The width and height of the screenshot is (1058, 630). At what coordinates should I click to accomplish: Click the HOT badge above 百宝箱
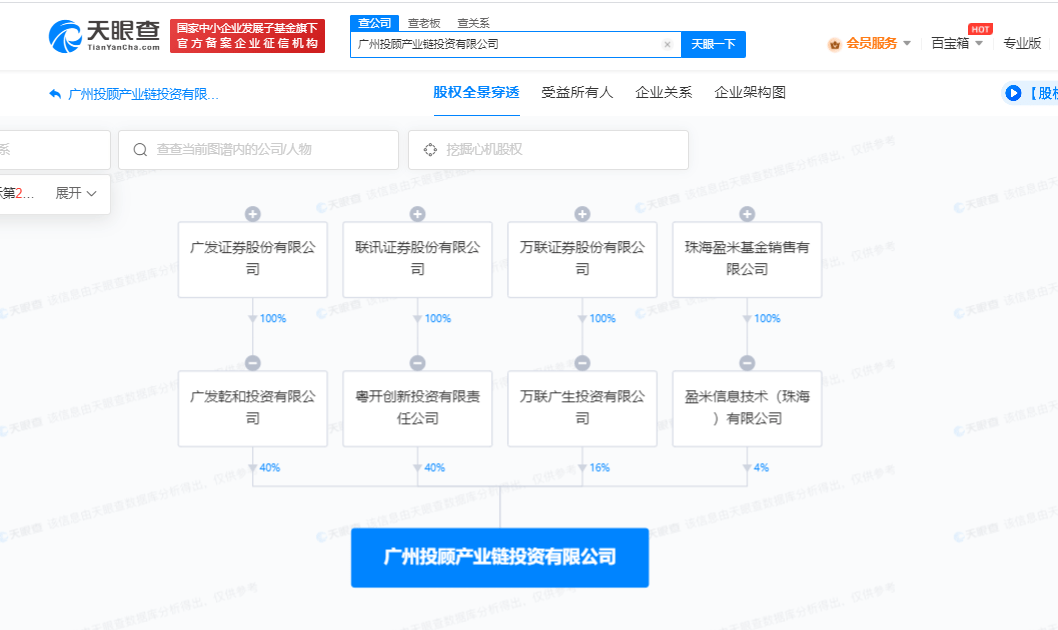click(980, 29)
